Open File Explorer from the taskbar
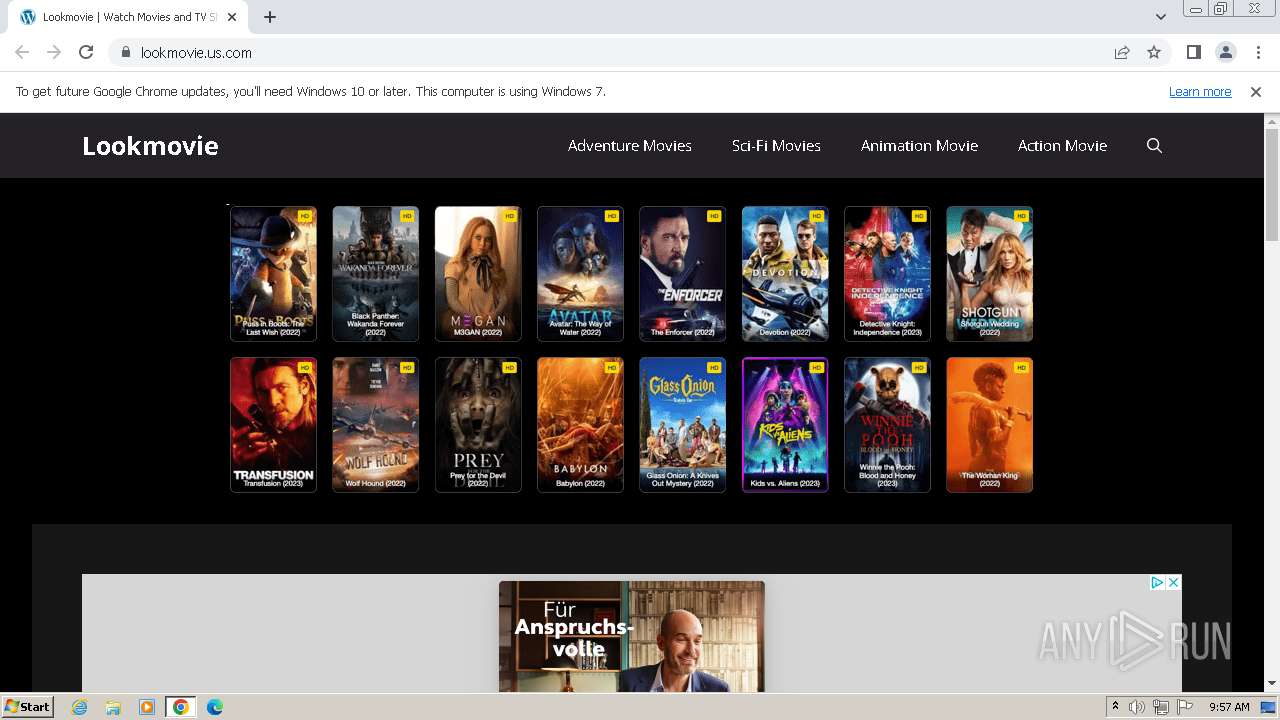Viewport: 1280px width, 720px height. click(113, 707)
